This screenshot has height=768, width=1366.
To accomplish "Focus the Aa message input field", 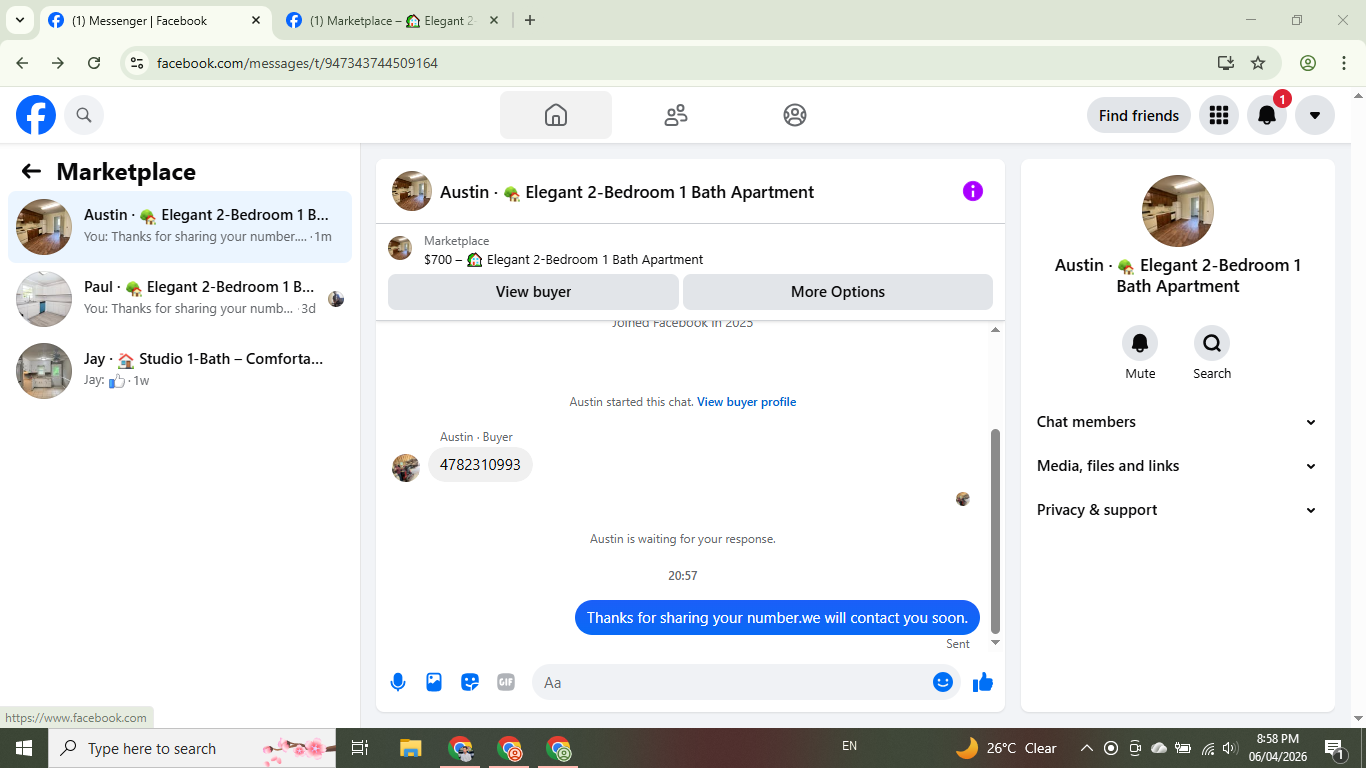I will (732, 682).
